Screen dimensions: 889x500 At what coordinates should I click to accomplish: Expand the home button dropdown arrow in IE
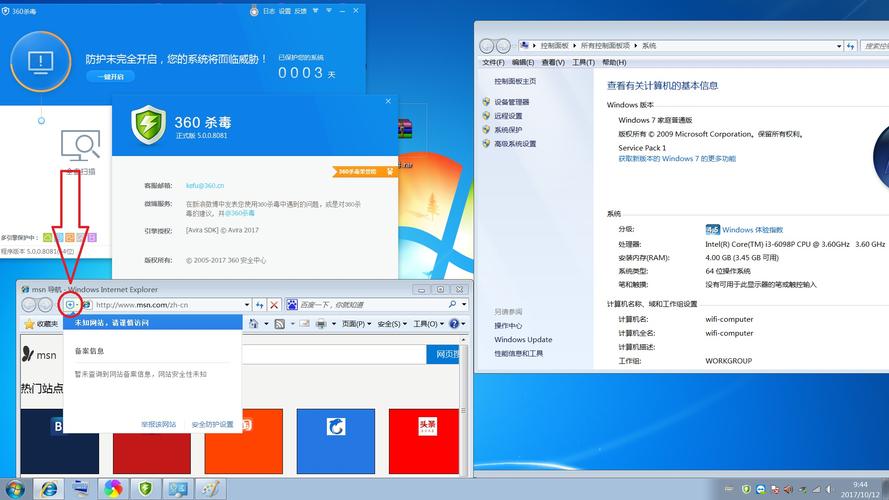pos(266,324)
